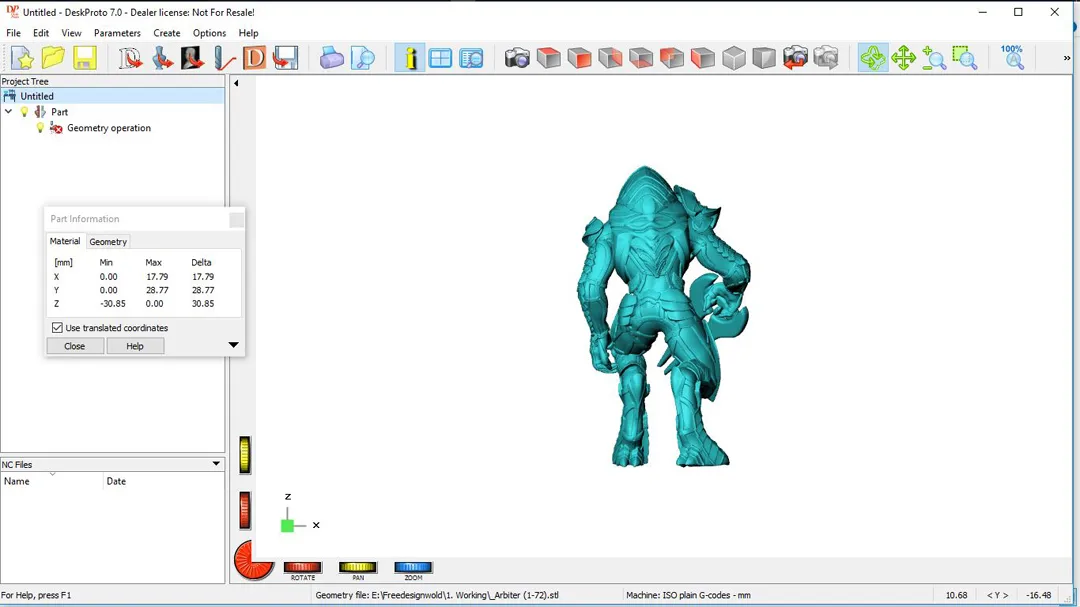Print using the printer icon

[x=331, y=58]
